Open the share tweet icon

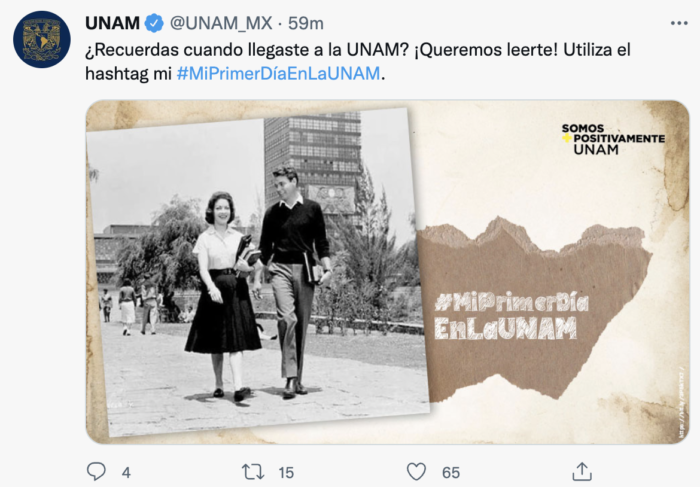tap(583, 472)
